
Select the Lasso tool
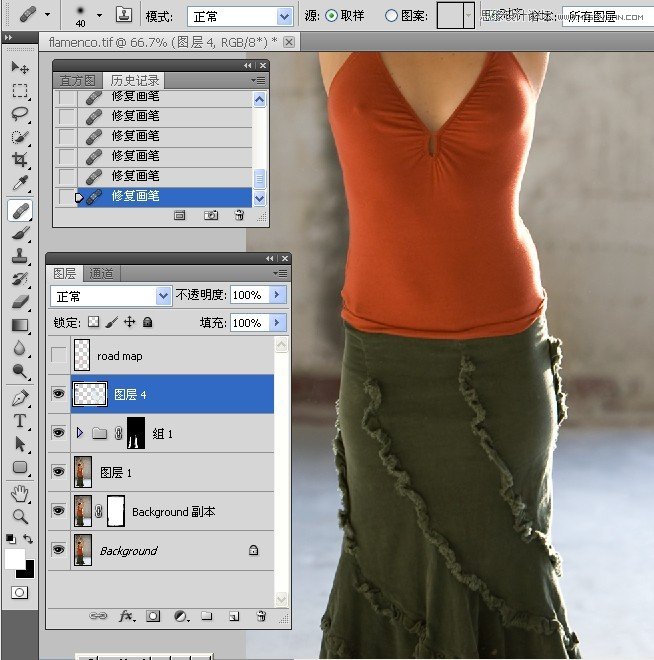(19, 113)
